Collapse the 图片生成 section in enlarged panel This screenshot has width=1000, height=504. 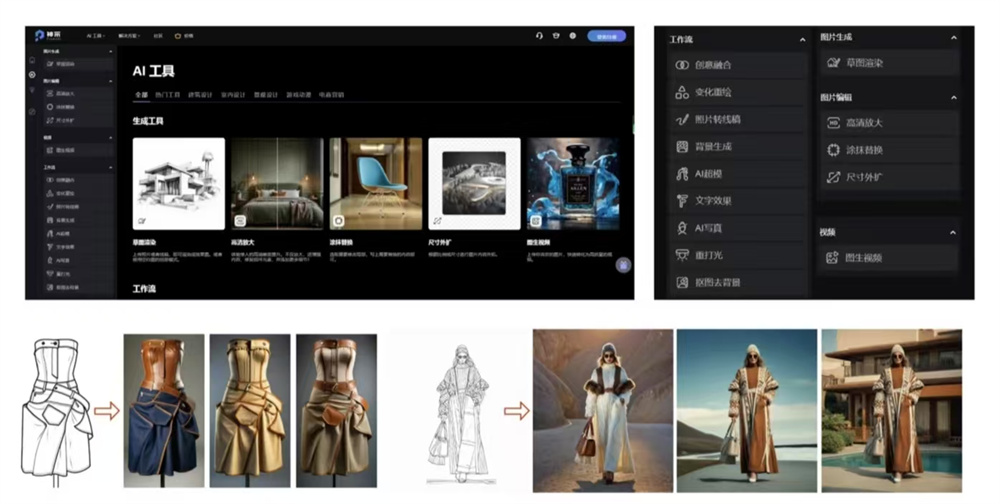[953, 38]
